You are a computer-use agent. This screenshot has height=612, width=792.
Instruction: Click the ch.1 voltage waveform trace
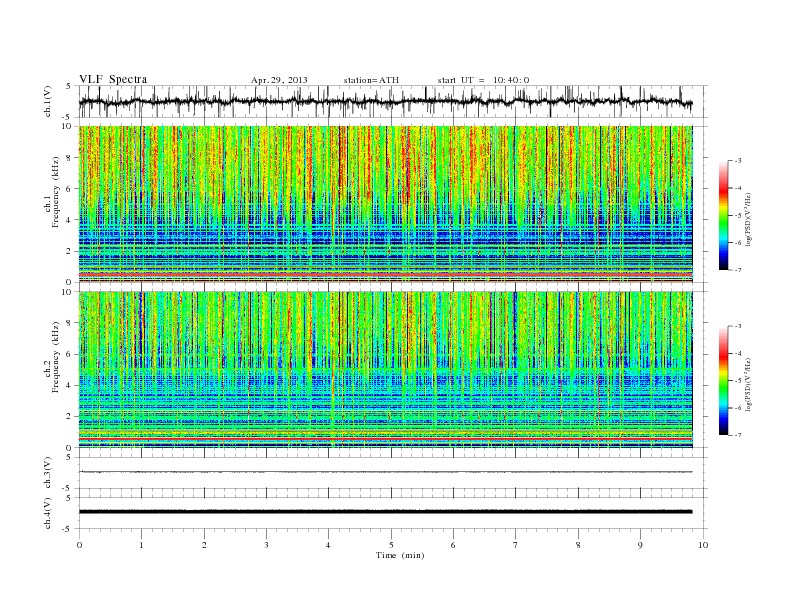[x=385, y=101]
